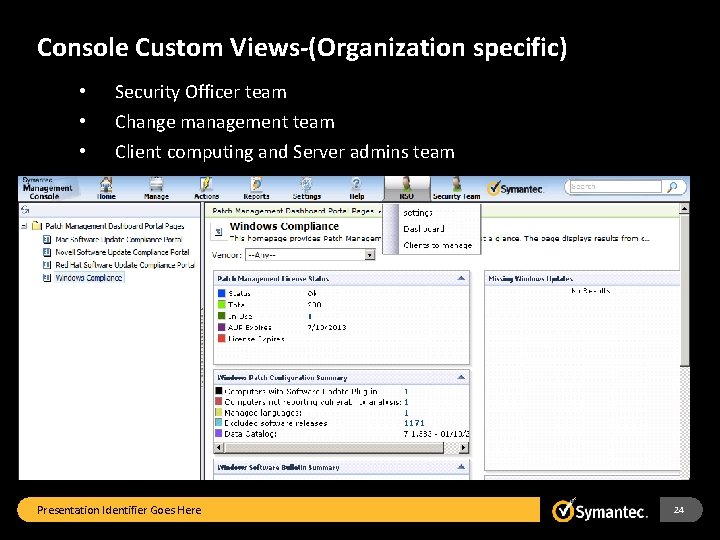720x540 pixels.
Task: Collapse the Windows Software Bulletin Summary panel
Action: coord(461,467)
